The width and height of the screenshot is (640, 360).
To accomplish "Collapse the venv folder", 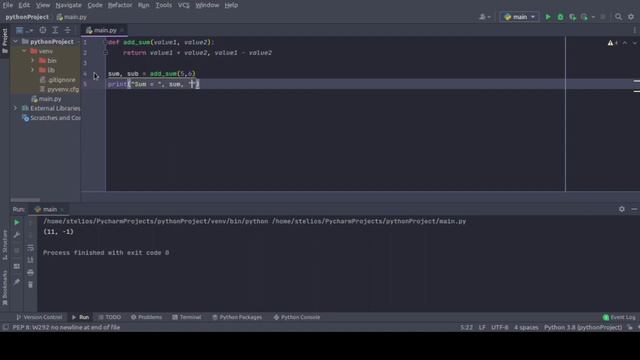I will (x=24, y=51).
